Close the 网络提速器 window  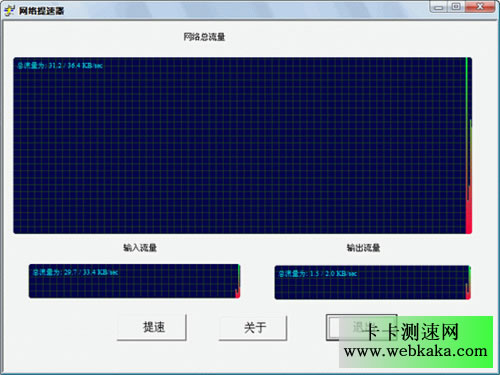pos(480,7)
